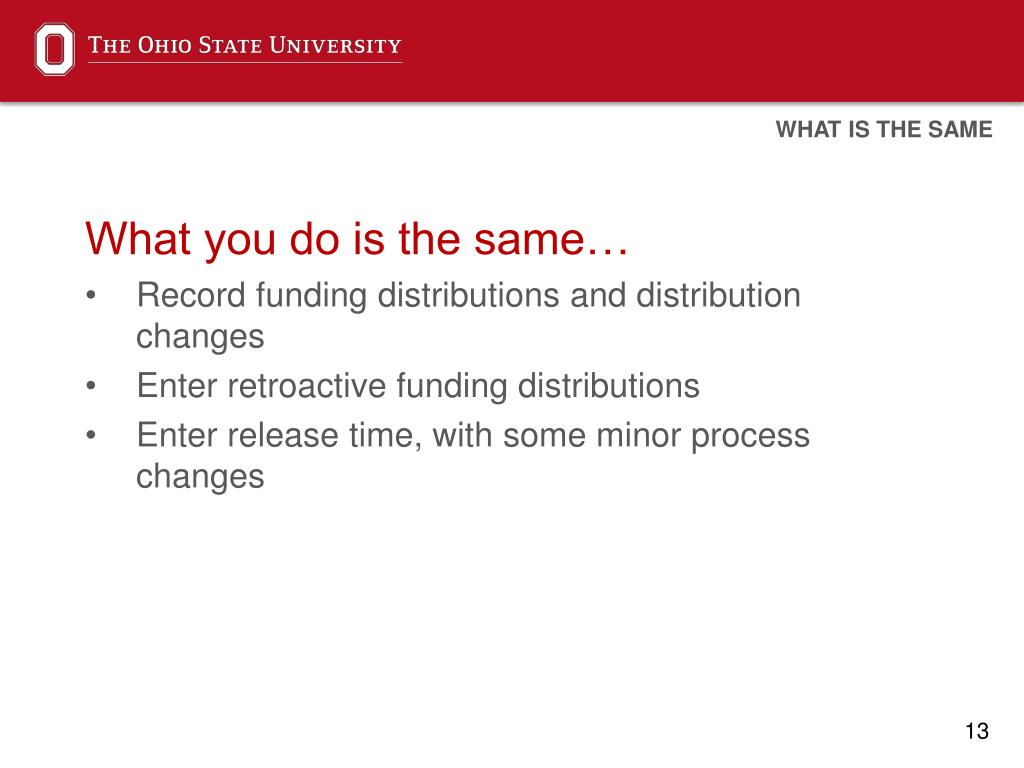Select the 'Record funding distributions' bullet text
The image size is (1024, 768).
[468, 315]
